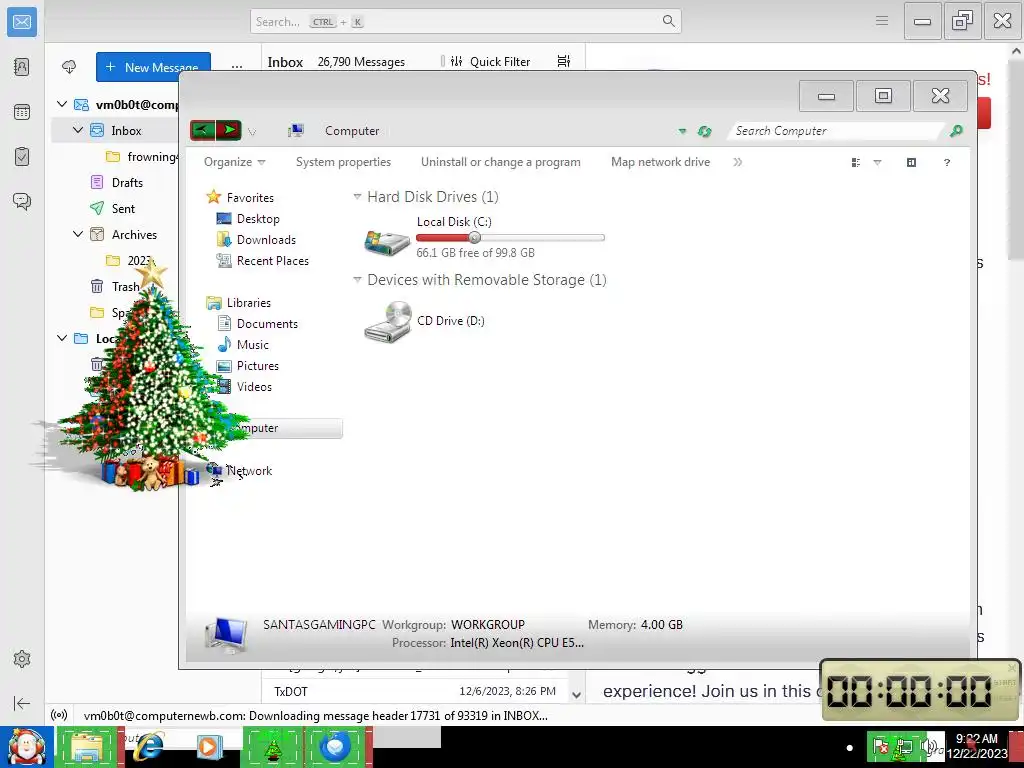Collapse the Archives folder
This screenshot has width=1024, height=768.
click(78, 234)
